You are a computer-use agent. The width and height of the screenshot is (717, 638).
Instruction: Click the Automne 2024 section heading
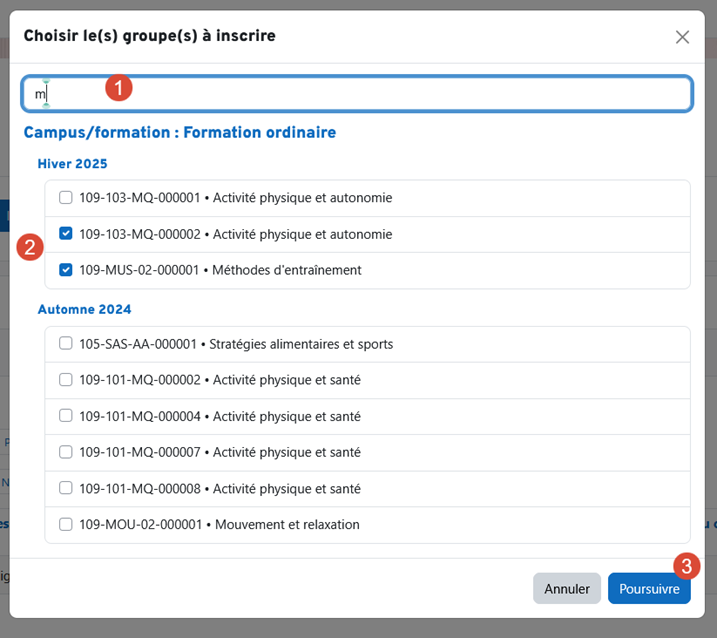(84, 310)
